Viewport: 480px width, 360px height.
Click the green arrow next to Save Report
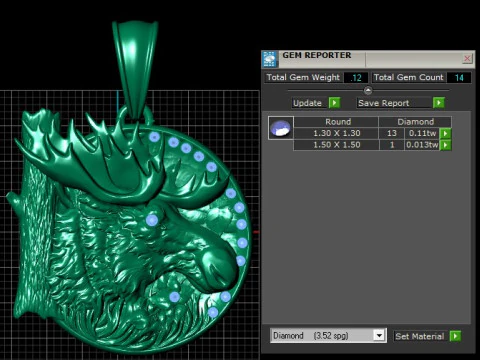(439, 103)
